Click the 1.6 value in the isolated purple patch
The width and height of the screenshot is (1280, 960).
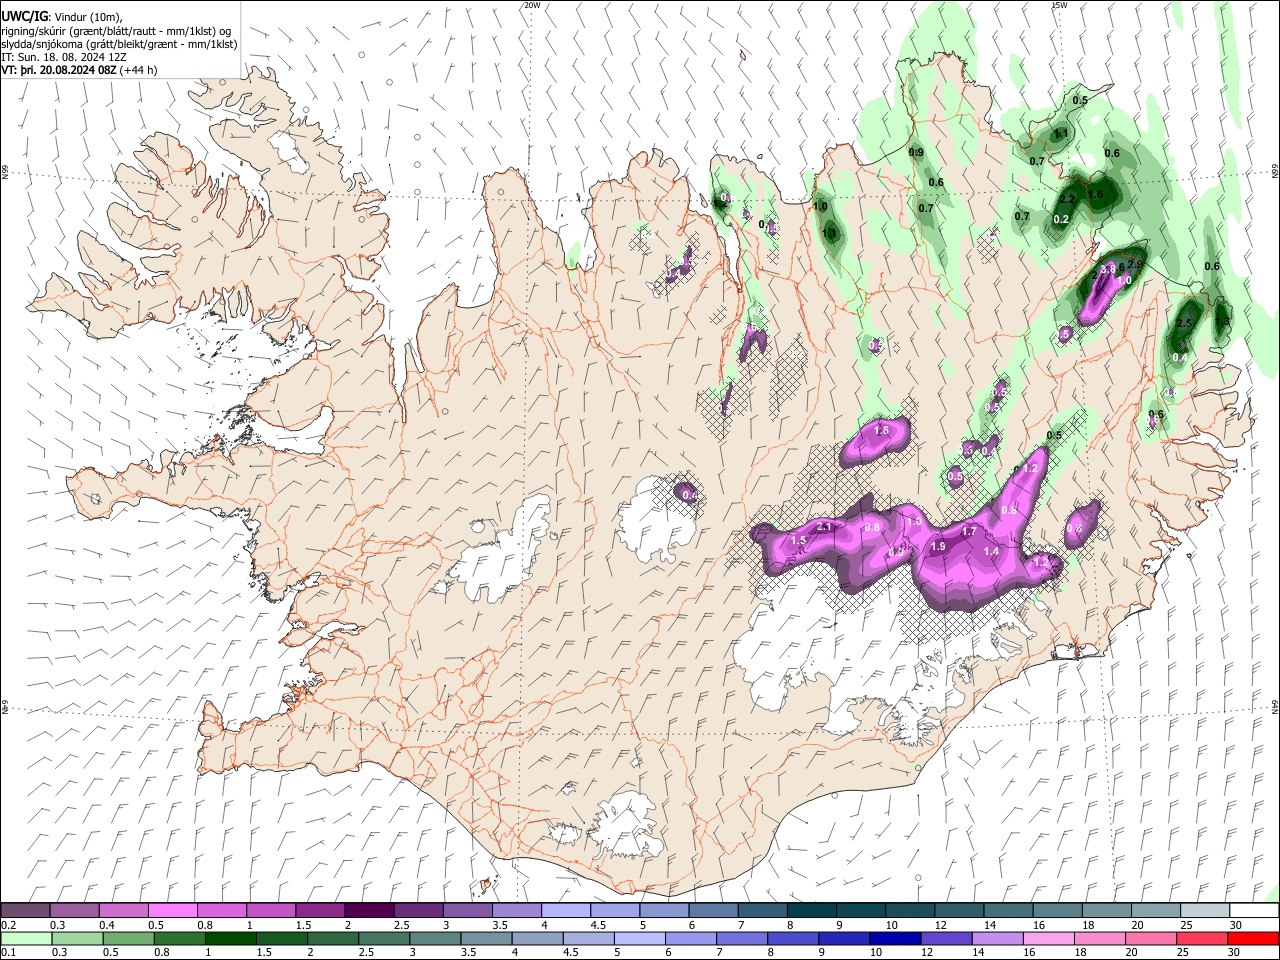(x=881, y=431)
